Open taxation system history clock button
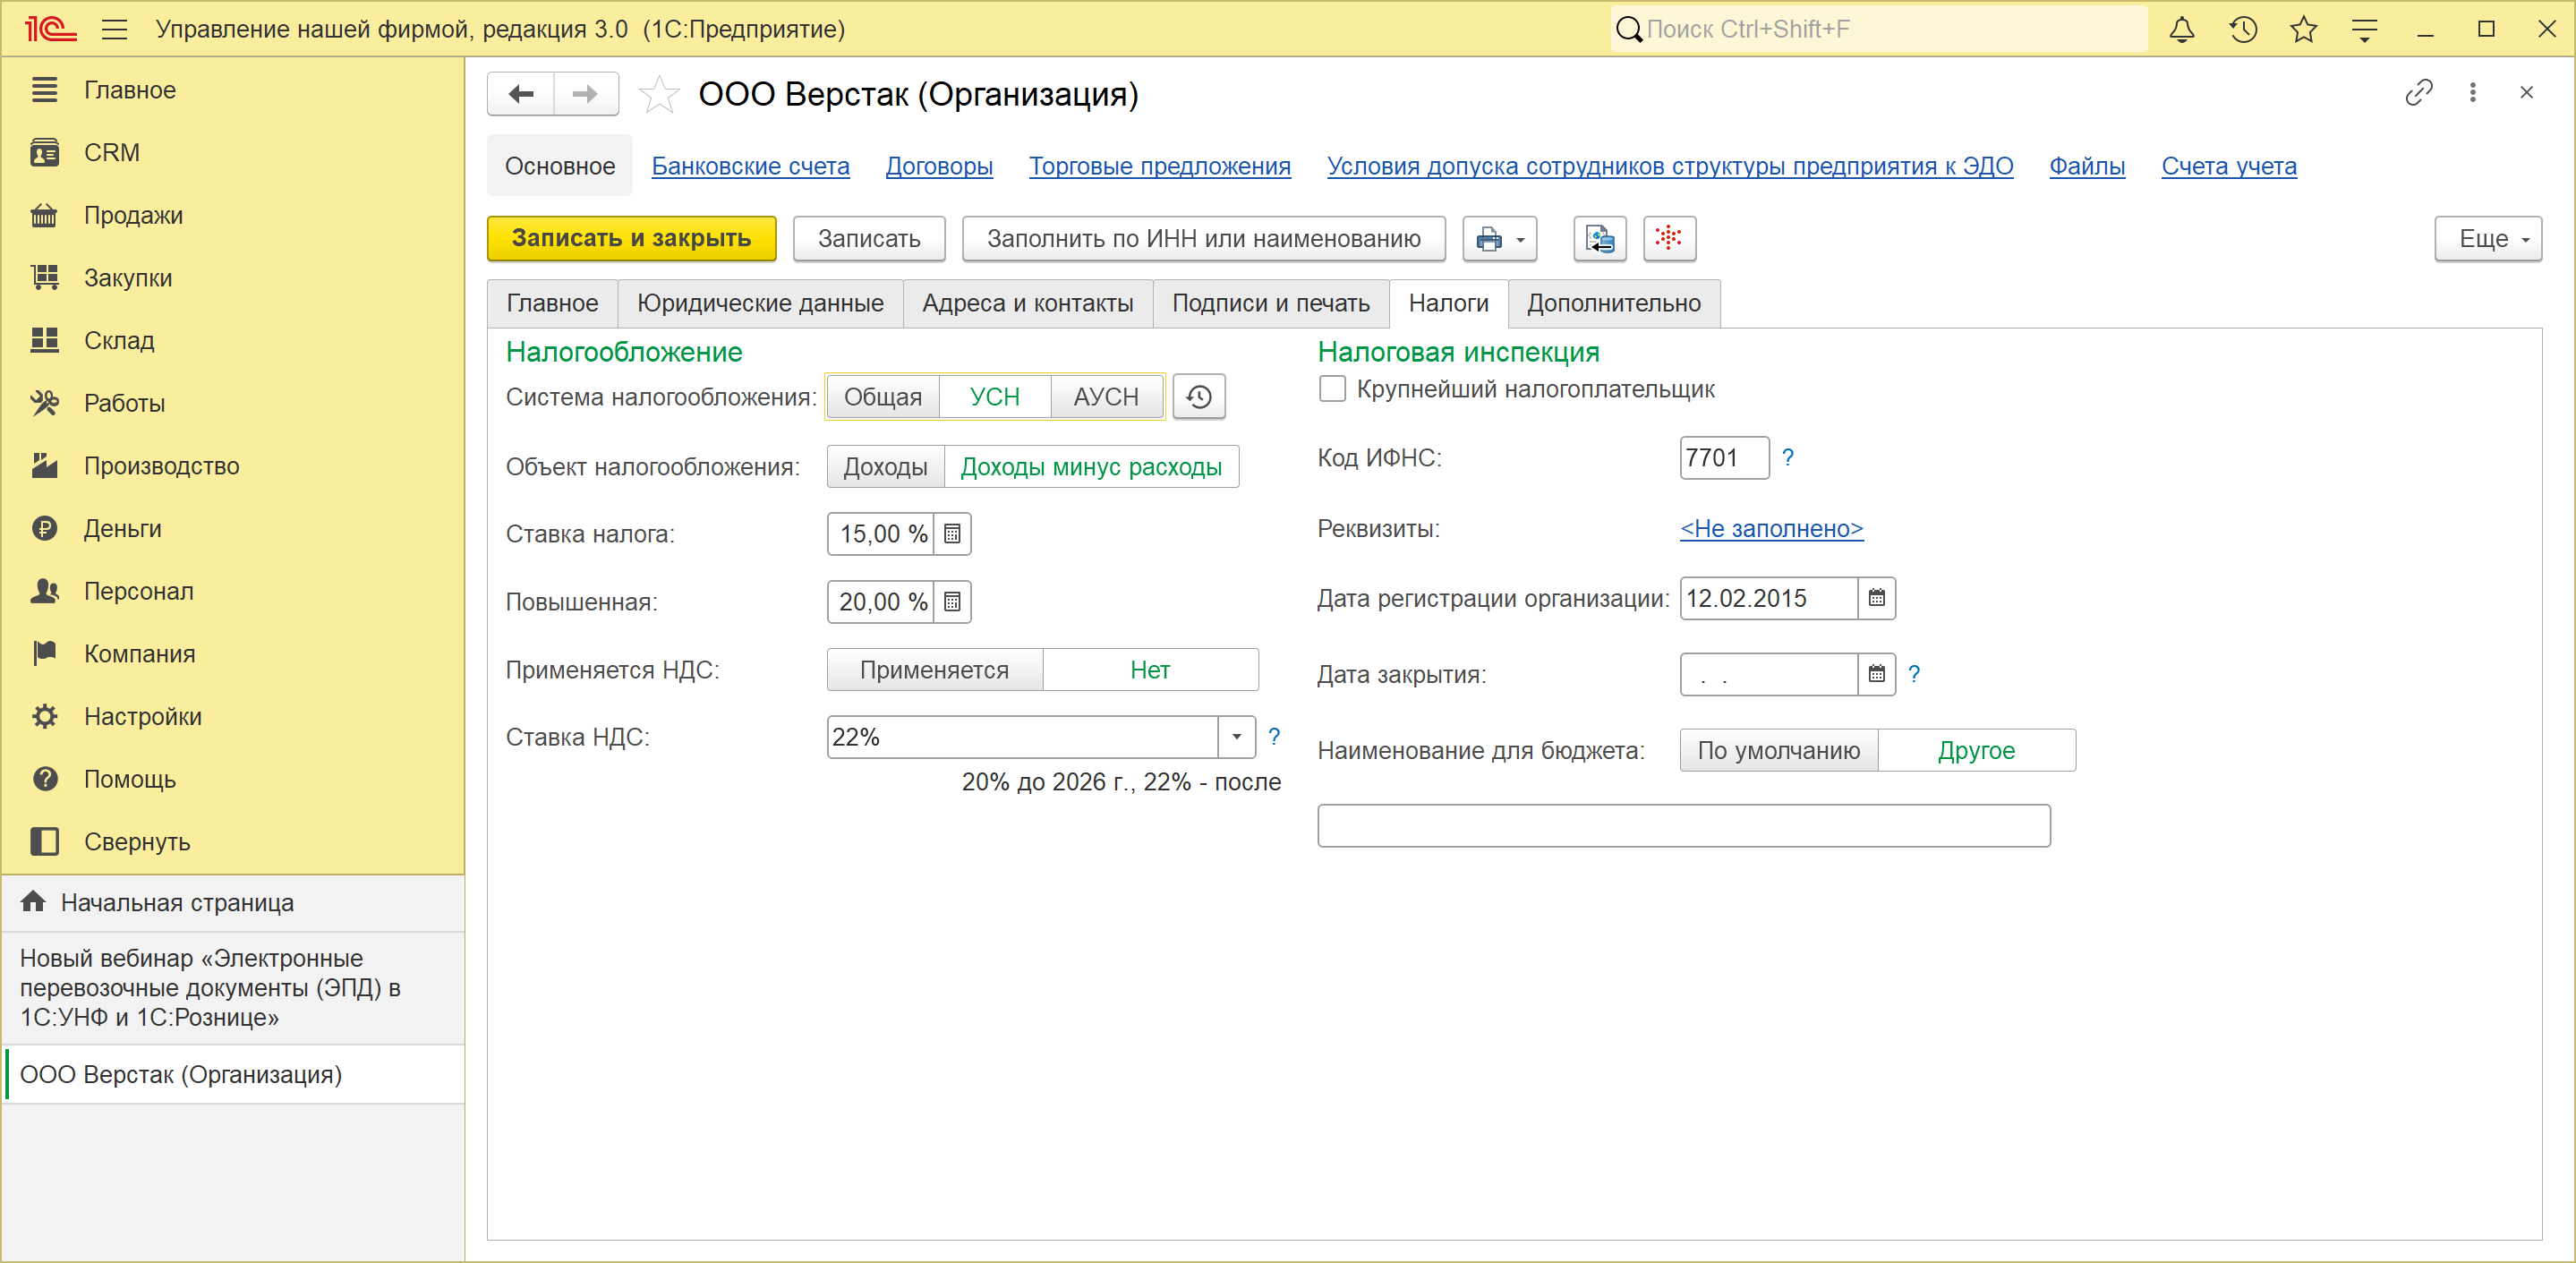The height and width of the screenshot is (1263, 2576). [x=1199, y=397]
